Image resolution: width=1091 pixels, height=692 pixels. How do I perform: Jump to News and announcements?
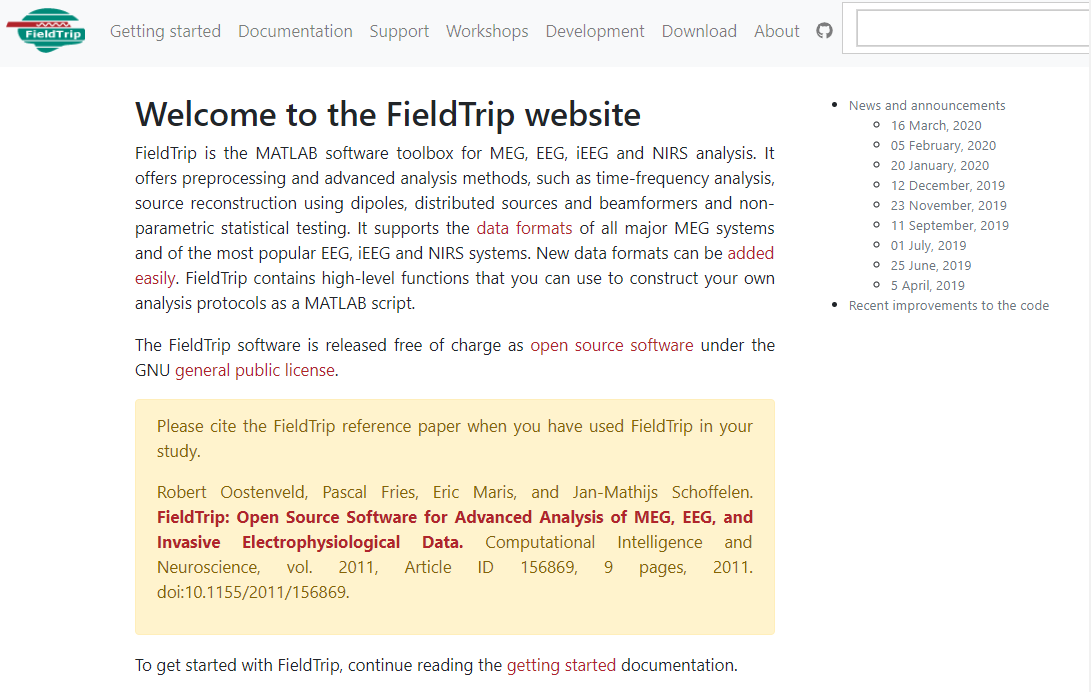[927, 105]
